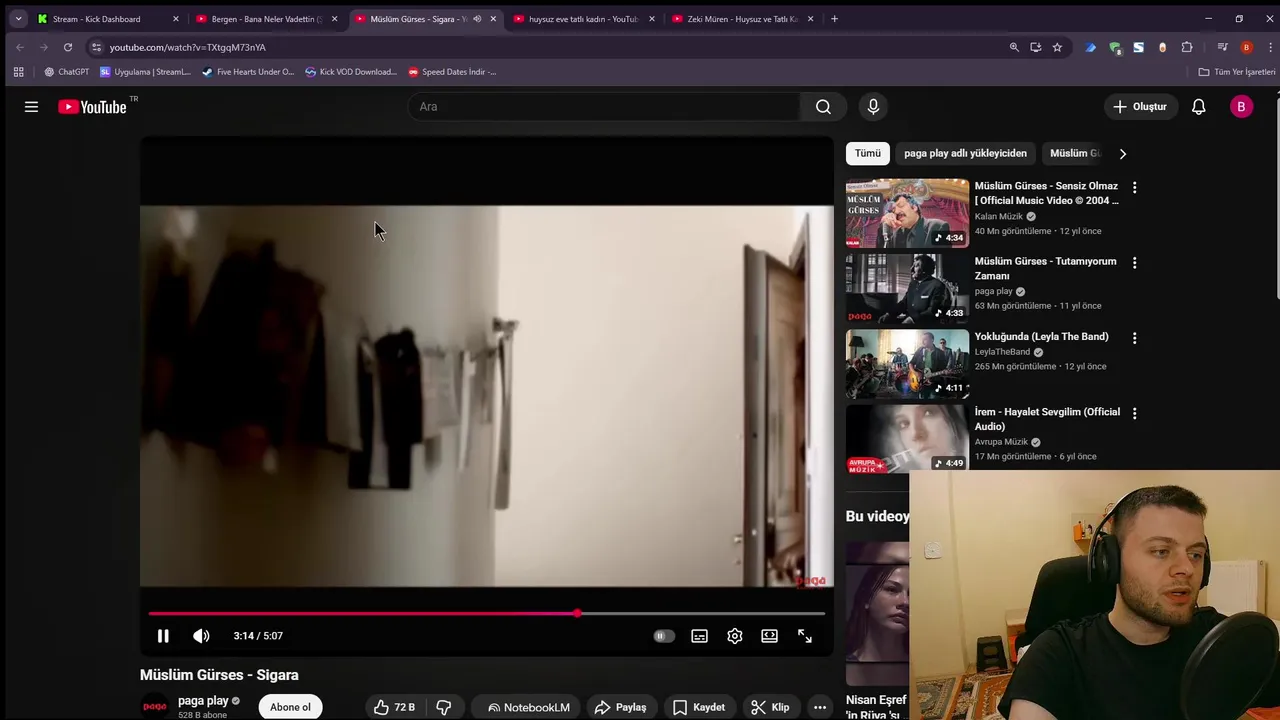Image resolution: width=1280 pixels, height=720 pixels.
Task: Open the Sensiz Olmaz video thumbnail
Action: pyautogui.click(x=907, y=213)
